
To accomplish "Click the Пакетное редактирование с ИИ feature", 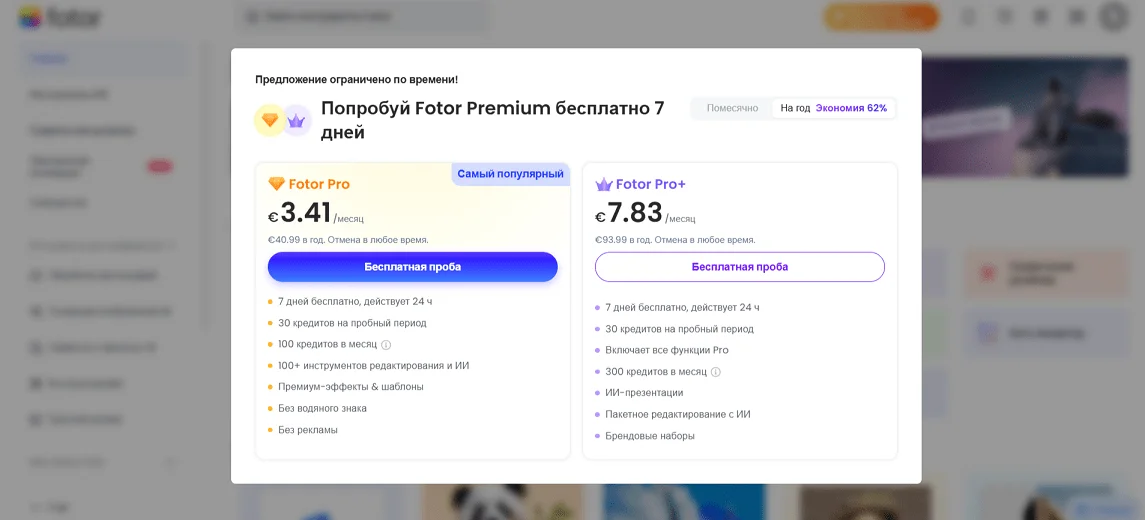I will point(677,414).
